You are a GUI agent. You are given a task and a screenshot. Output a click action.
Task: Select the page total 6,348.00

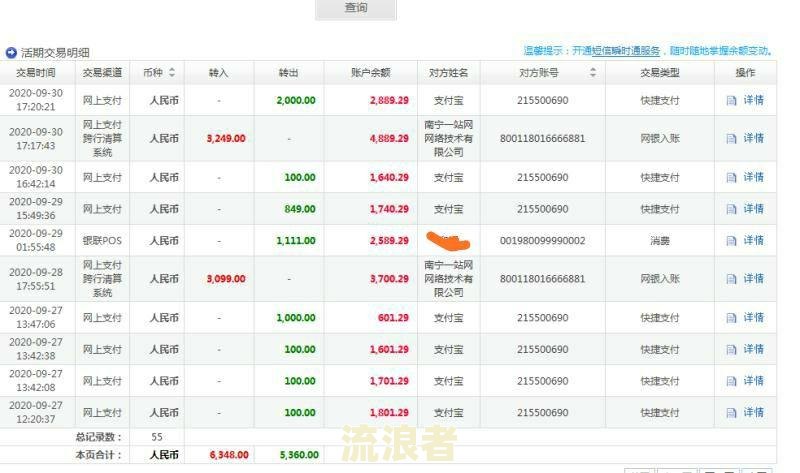(229, 455)
